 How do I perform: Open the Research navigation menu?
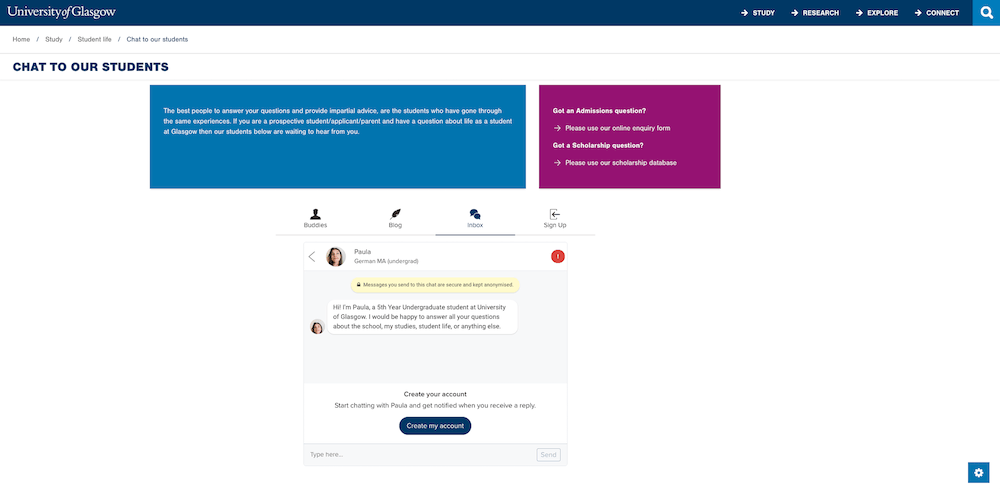[x=815, y=13]
